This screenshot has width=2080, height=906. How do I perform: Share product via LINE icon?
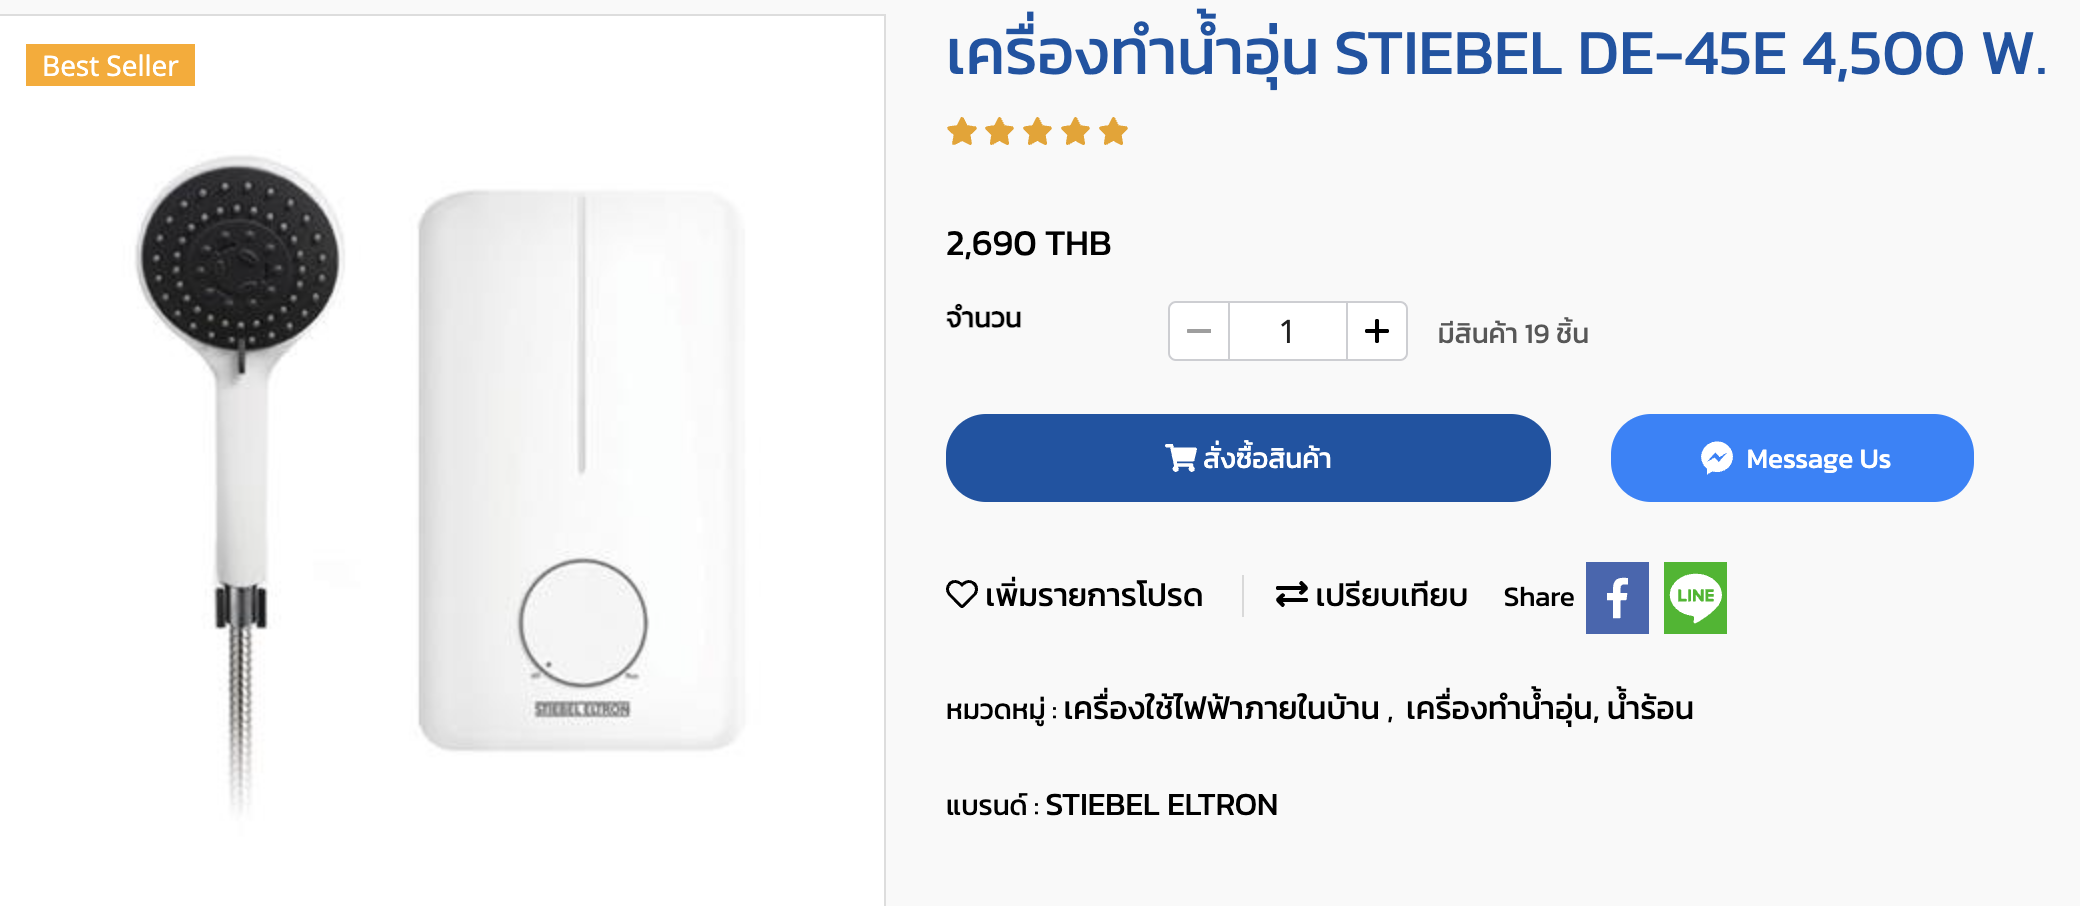tap(1695, 598)
